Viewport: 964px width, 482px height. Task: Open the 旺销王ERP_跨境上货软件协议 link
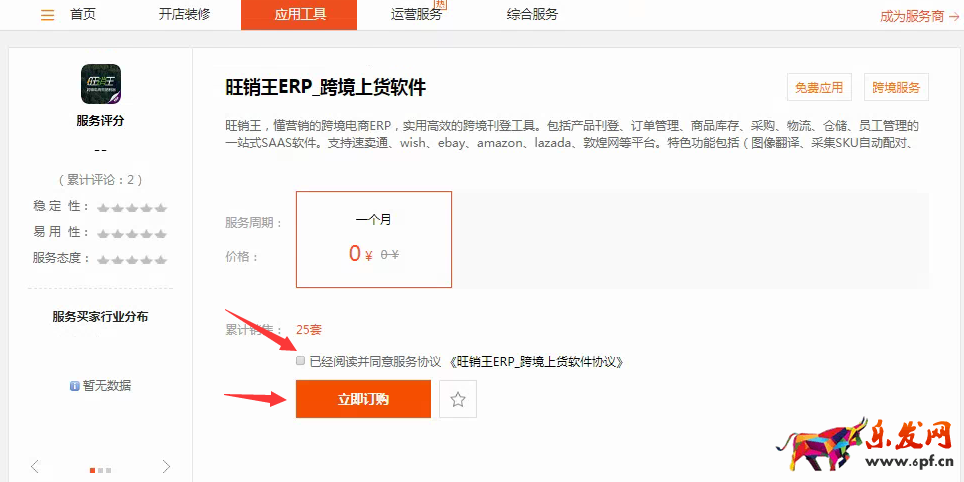[540, 361]
